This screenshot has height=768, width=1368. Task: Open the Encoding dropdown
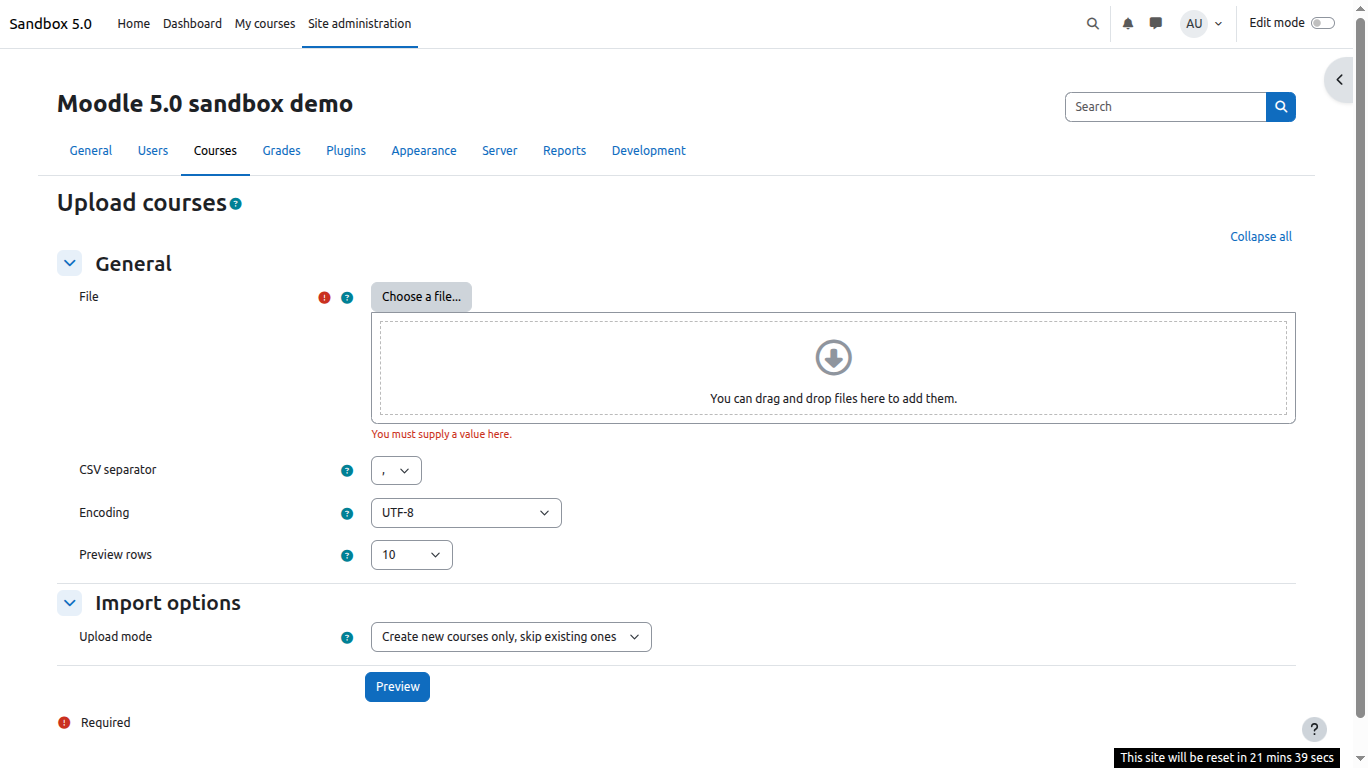pyautogui.click(x=466, y=512)
